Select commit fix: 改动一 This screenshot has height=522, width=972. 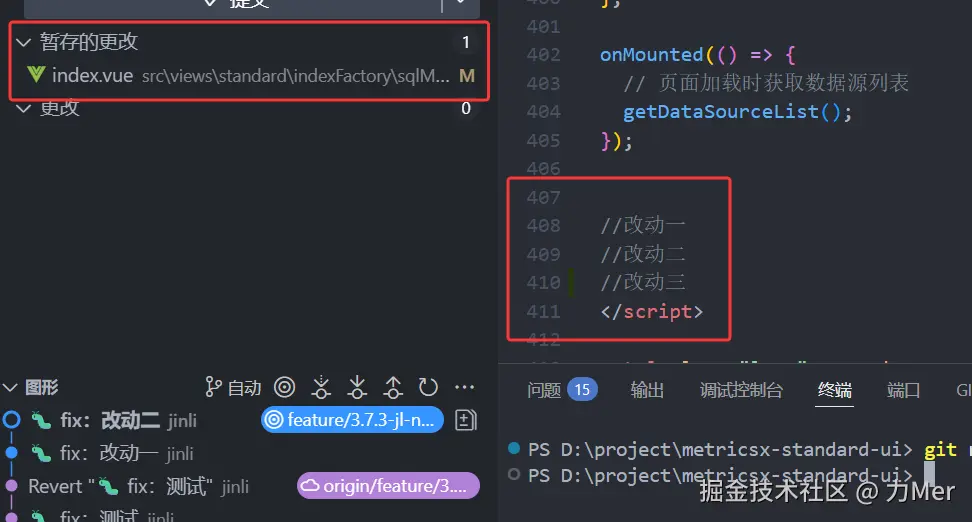(126, 453)
